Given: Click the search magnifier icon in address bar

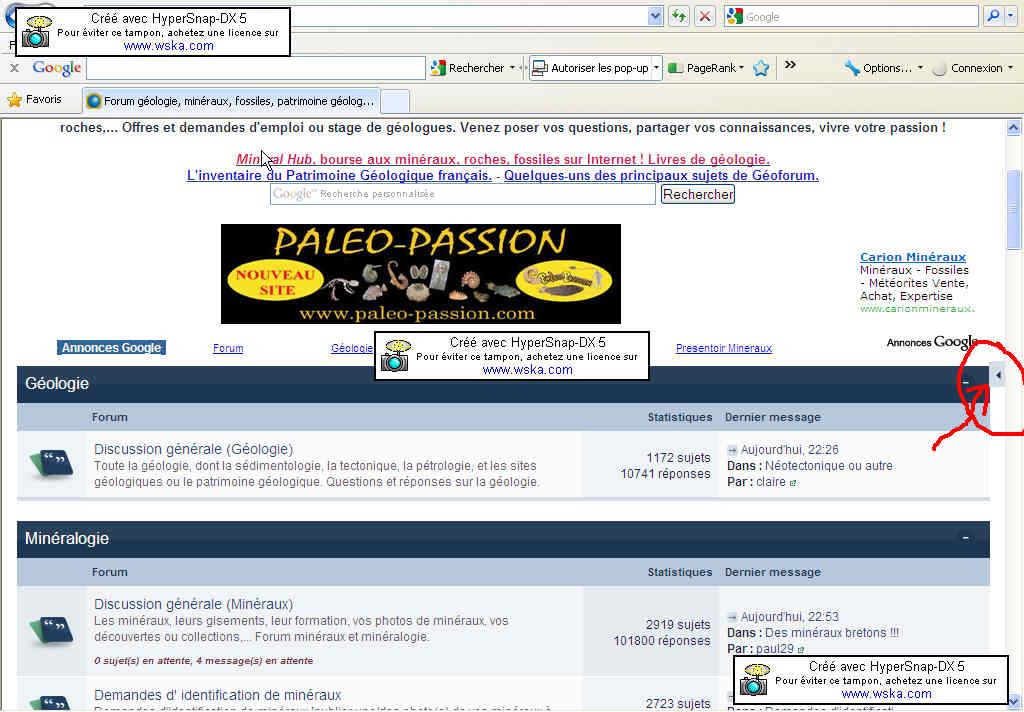Looking at the screenshot, I should (993, 16).
